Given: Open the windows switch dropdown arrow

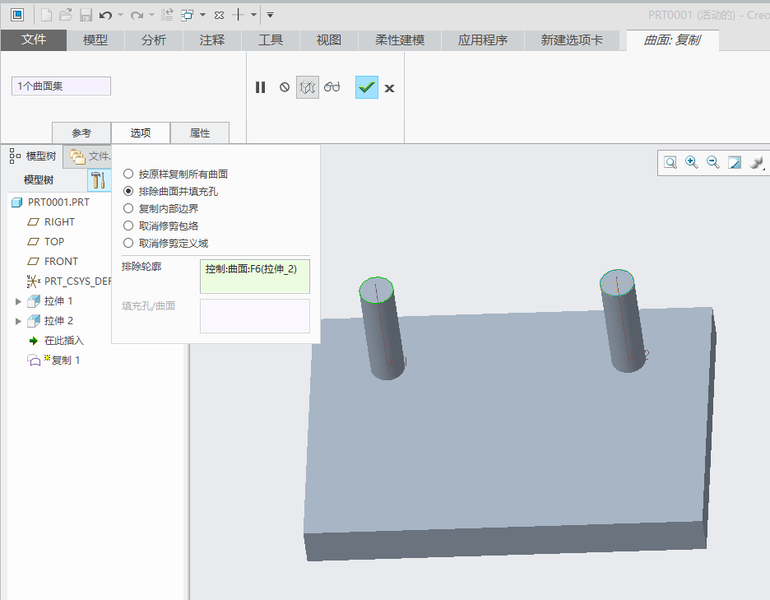Looking at the screenshot, I should [x=202, y=15].
